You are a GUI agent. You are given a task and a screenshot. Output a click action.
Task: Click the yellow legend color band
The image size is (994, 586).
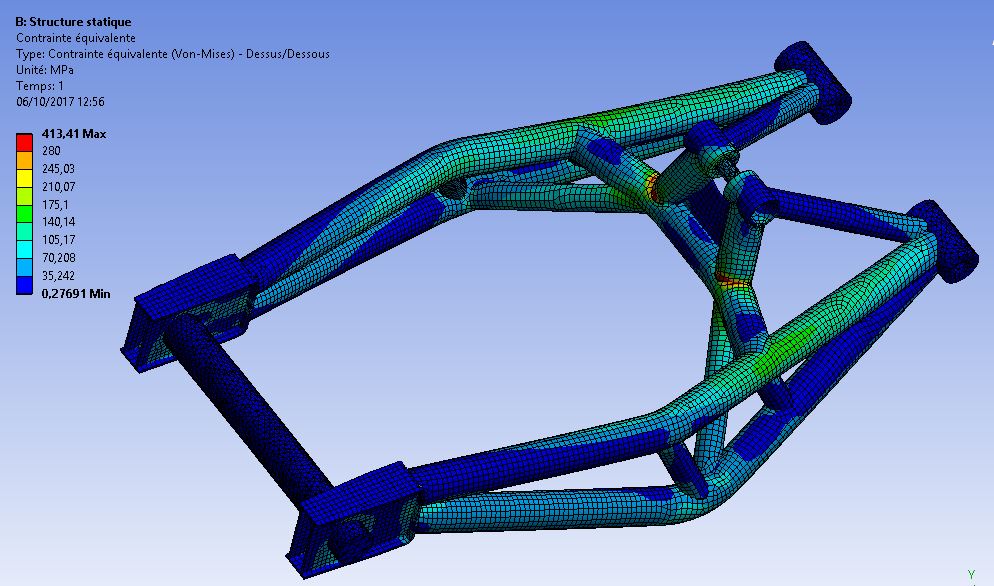(24, 178)
